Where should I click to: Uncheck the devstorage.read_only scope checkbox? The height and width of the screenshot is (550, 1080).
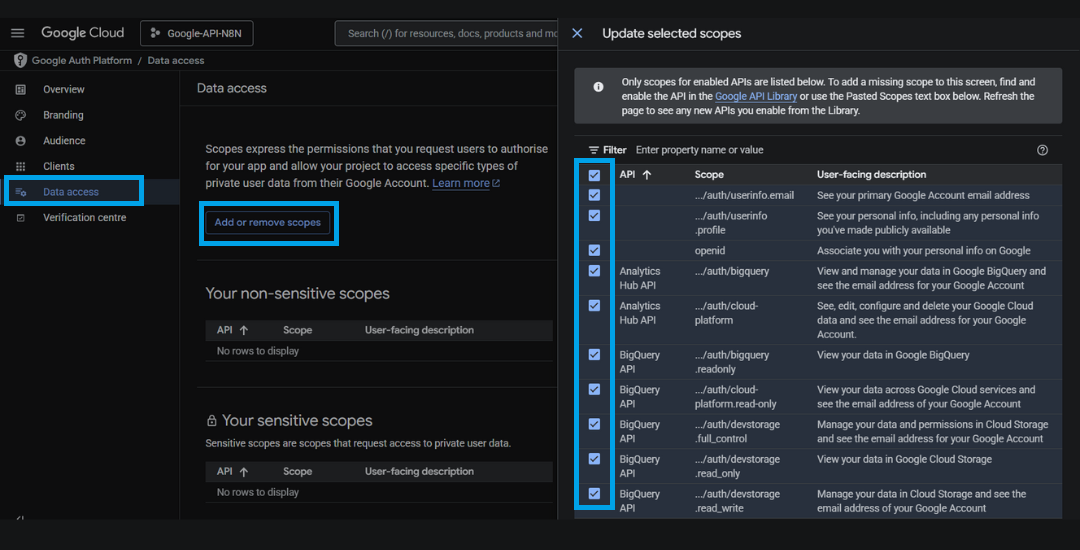(x=594, y=458)
